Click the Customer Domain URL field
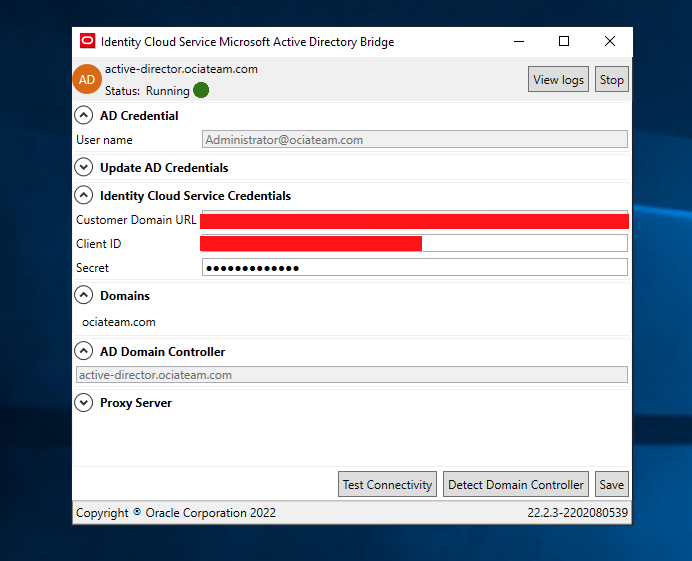The image size is (692, 561). (415, 220)
